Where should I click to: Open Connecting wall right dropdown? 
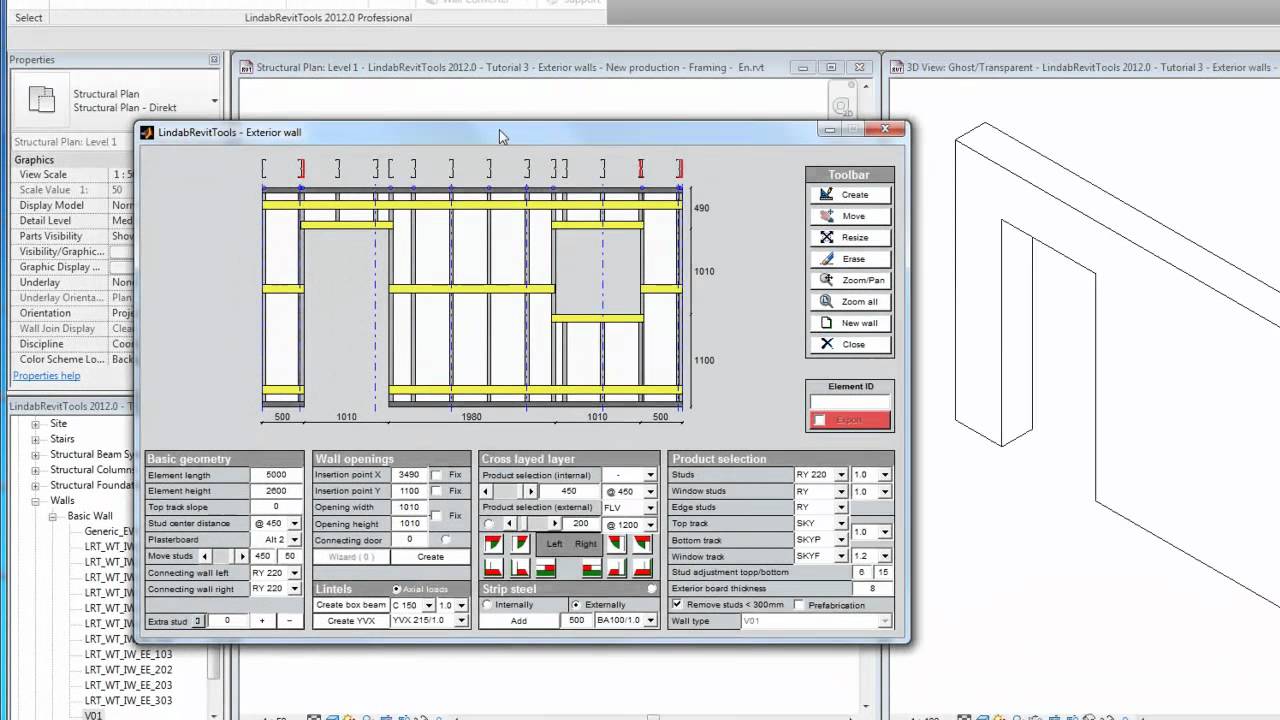[294, 589]
